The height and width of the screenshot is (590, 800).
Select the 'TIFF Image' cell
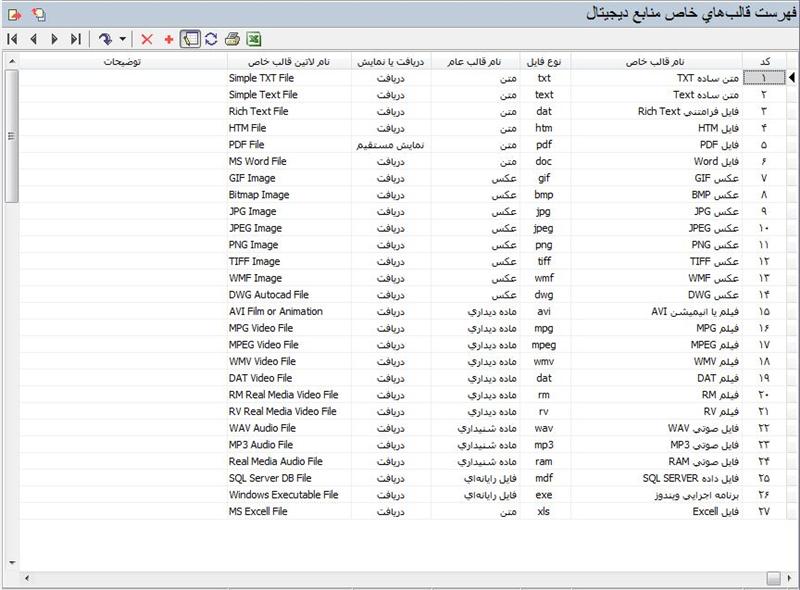click(289, 261)
